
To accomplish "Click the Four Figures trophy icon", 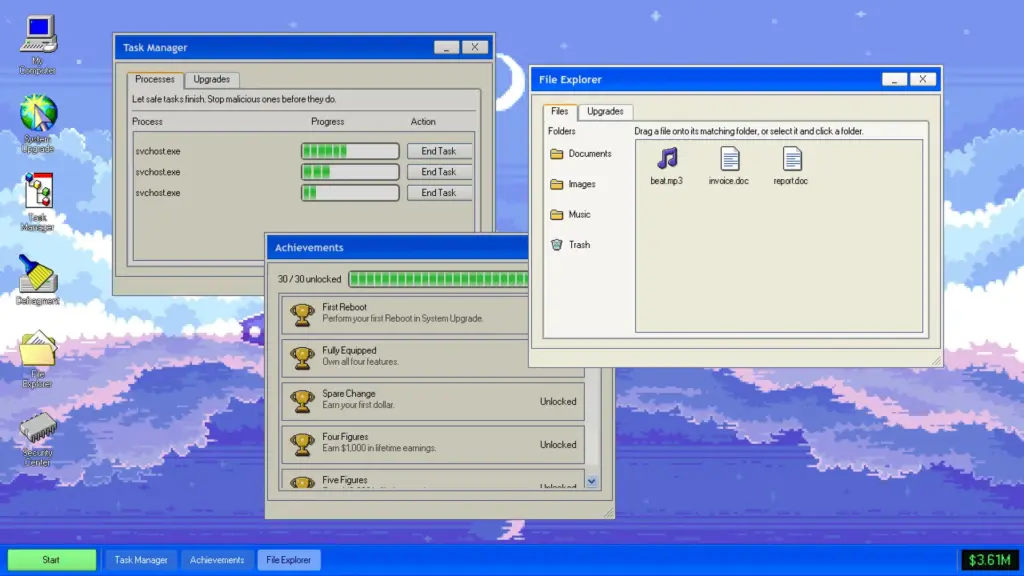I will pyautogui.click(x=302, y=444).
